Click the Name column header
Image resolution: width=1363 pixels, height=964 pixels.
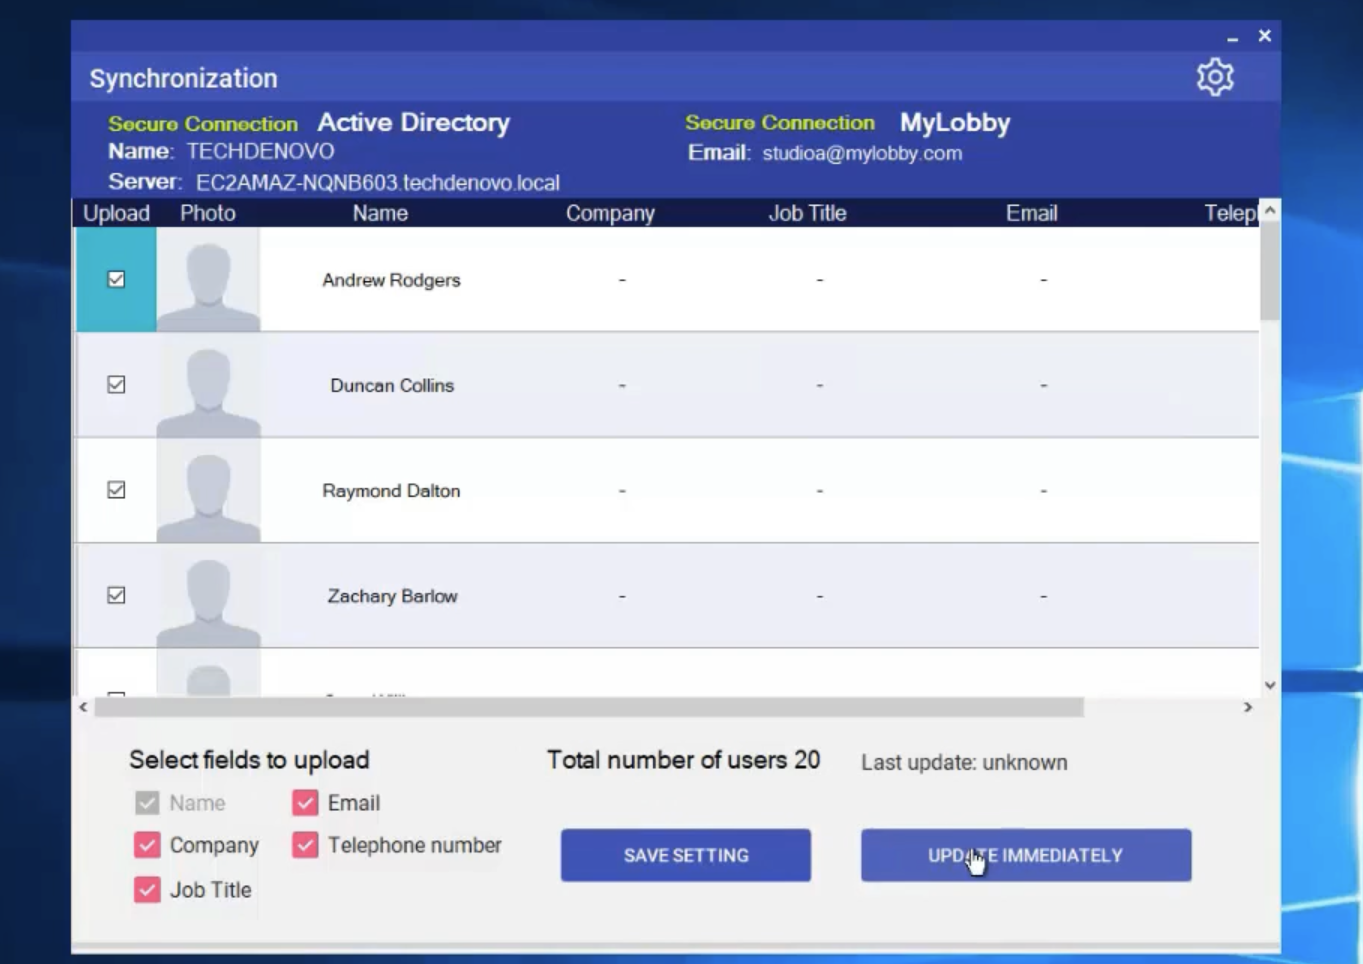(x=380, y=212)
